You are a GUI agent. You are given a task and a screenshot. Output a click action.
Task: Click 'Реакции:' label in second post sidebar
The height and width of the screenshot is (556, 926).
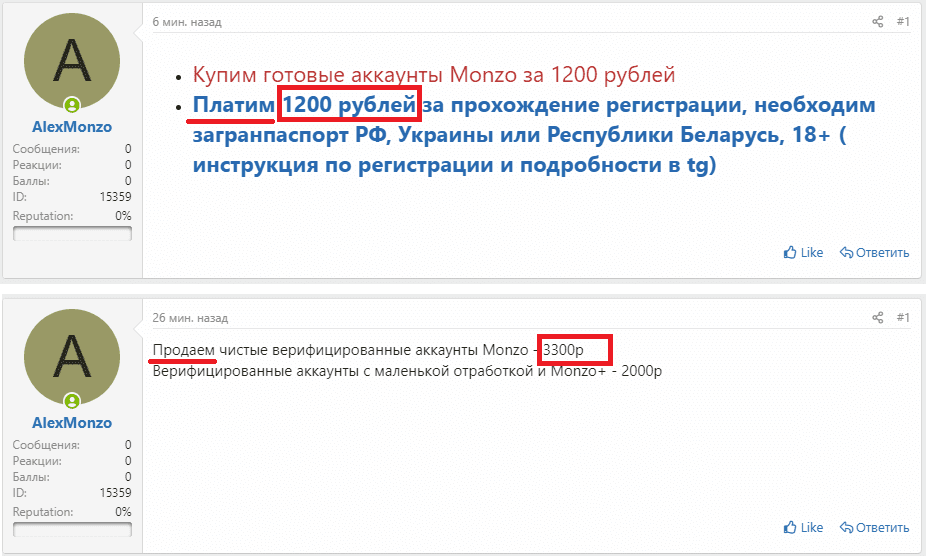pyautogui.click(x=37, y=461)
